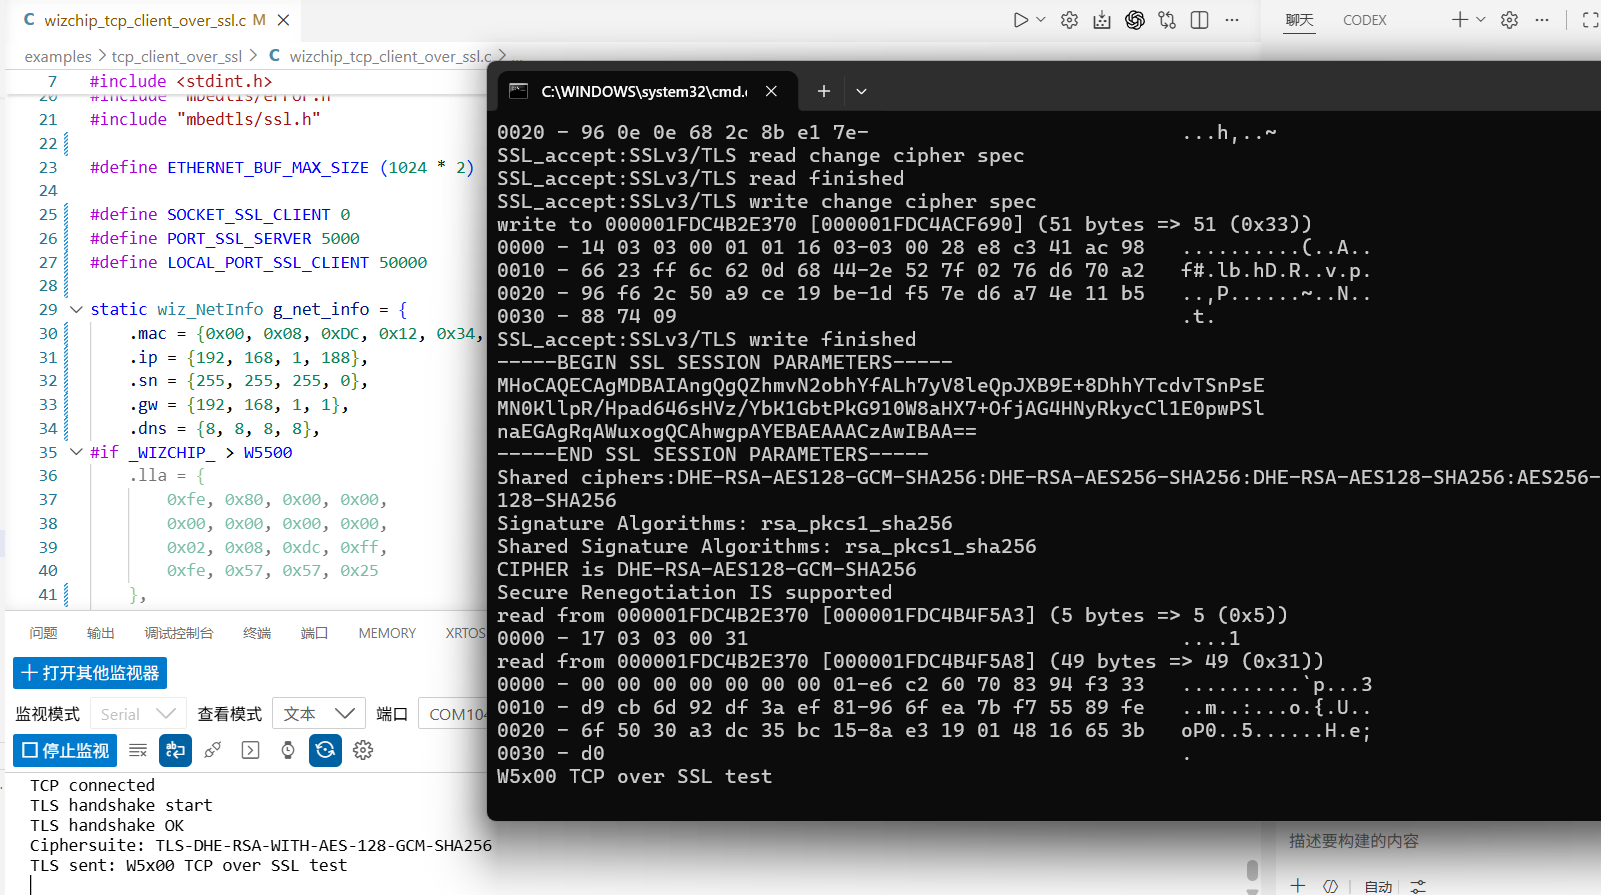
Task: Click the 'TLS handshake OK' output line
Action: click(x=107, y=825)
